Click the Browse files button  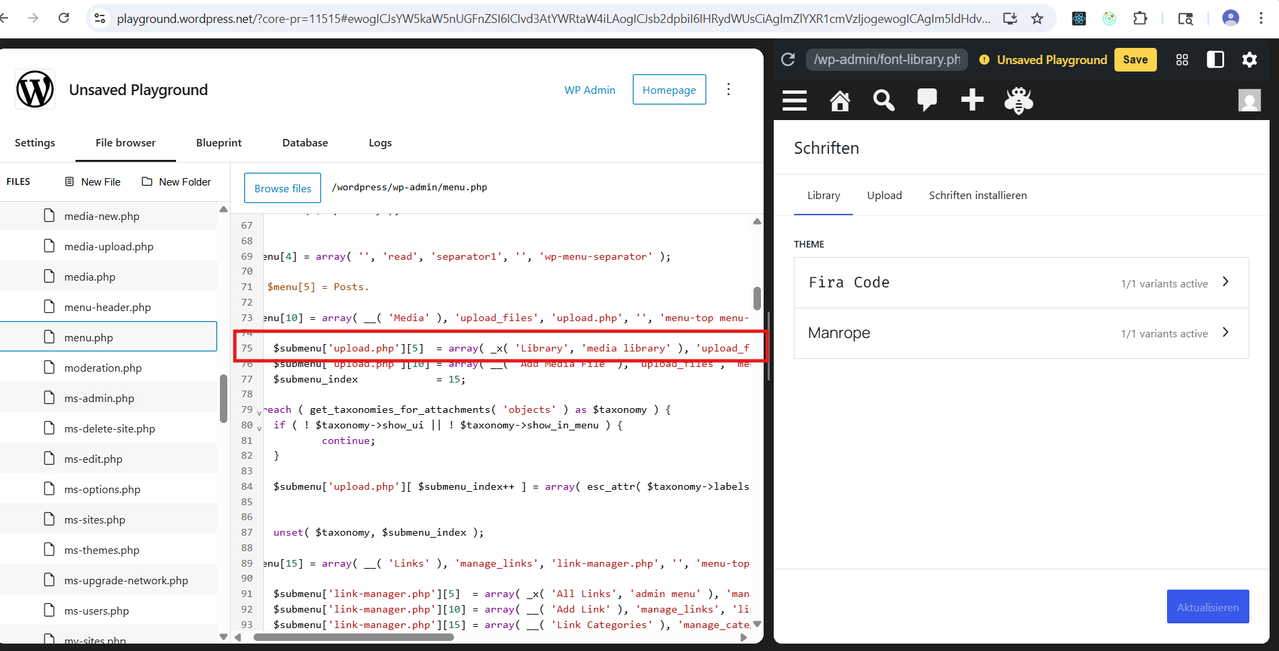[283, 188]
